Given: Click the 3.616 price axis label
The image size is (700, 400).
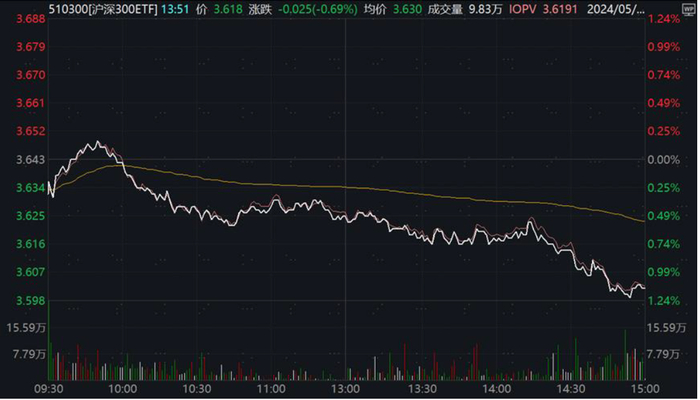Looking at the screenshot, I should [x=31, y=244].
